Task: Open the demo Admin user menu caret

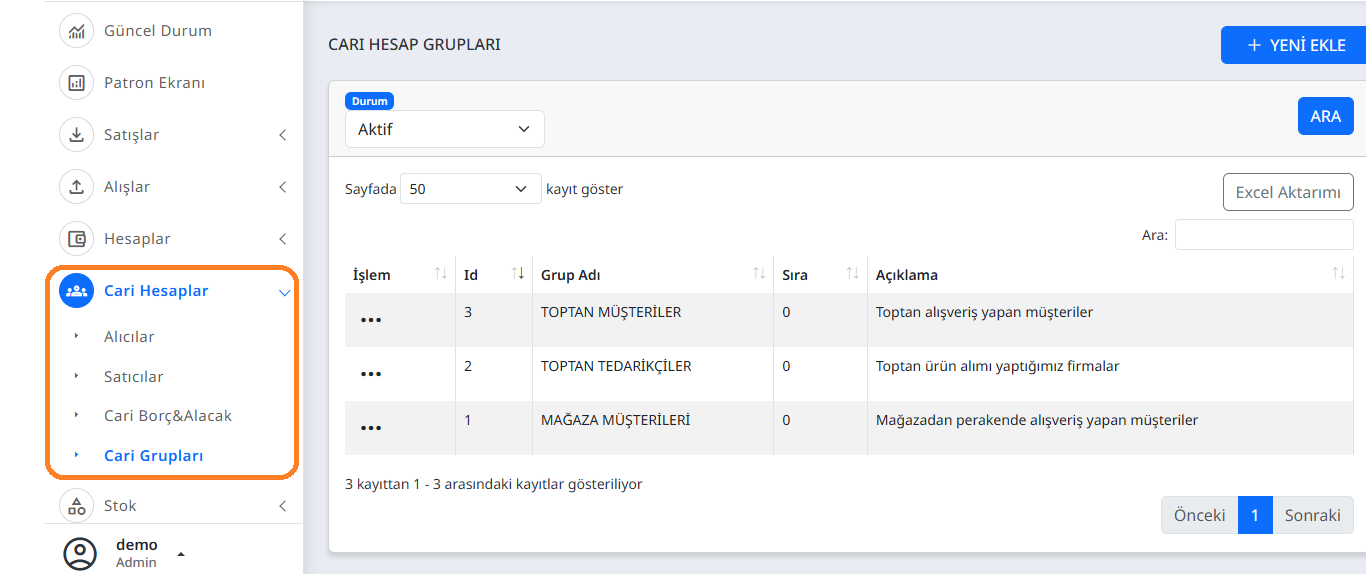Action: coord(181,553)
